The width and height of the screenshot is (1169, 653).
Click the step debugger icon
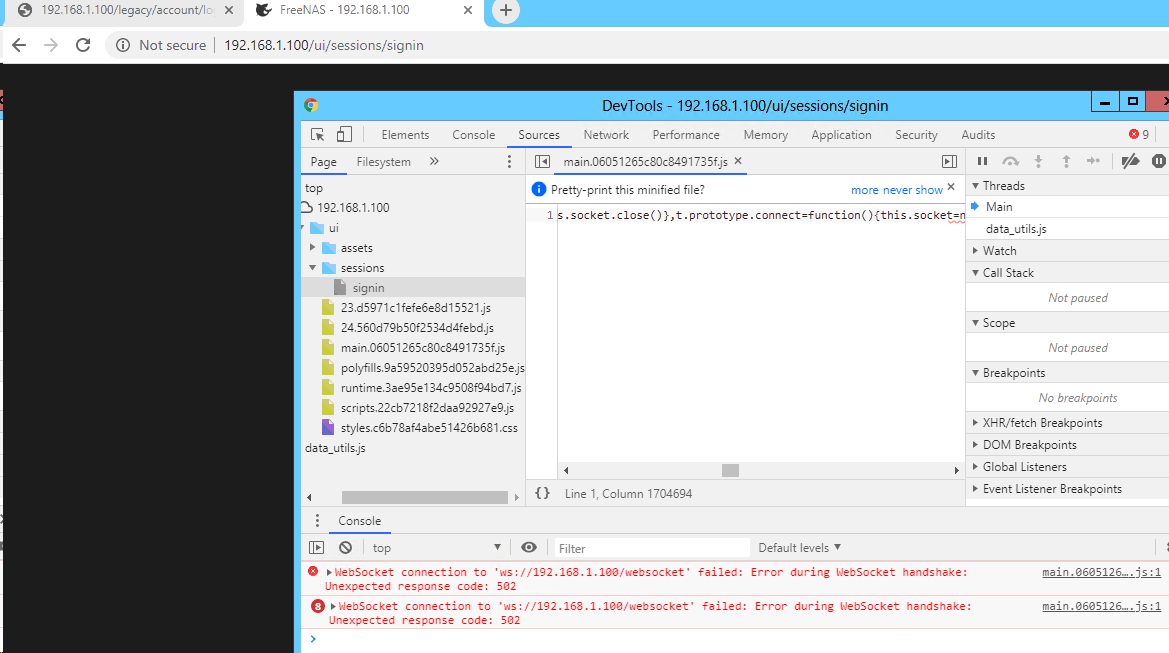1094,161
